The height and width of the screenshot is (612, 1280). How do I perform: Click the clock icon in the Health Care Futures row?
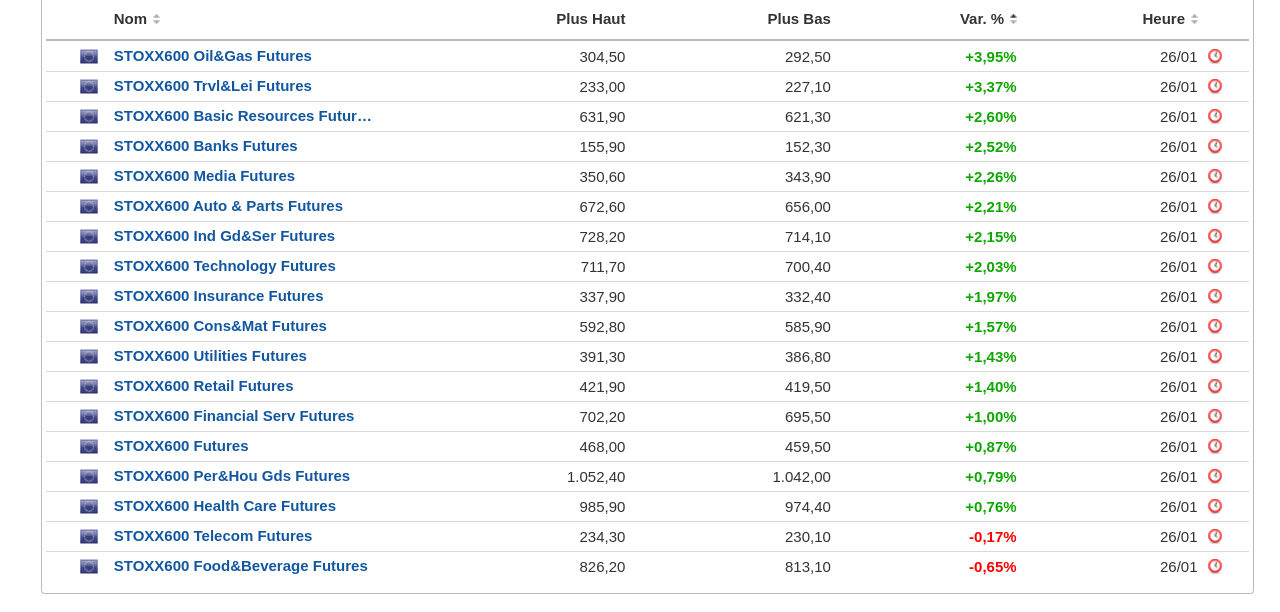(x=1215, y=506)
